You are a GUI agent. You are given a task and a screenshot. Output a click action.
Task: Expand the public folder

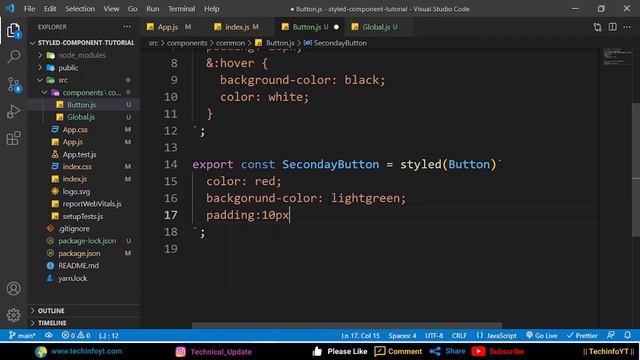[84, 67]
